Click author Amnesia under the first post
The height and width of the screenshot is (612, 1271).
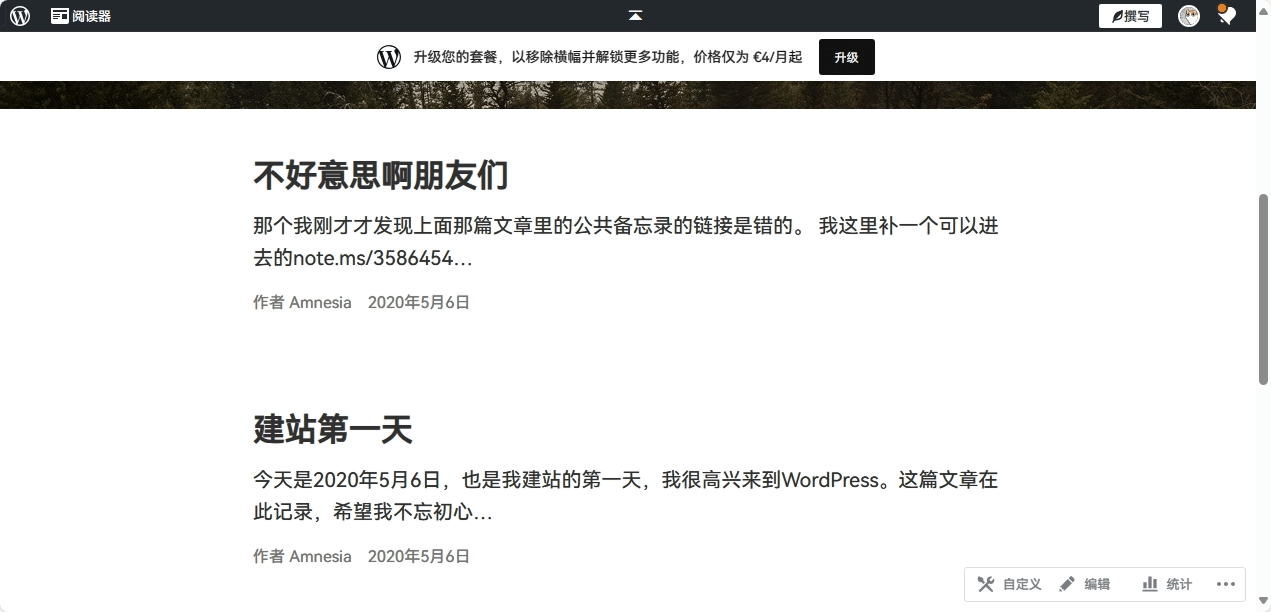coord(320,302)
